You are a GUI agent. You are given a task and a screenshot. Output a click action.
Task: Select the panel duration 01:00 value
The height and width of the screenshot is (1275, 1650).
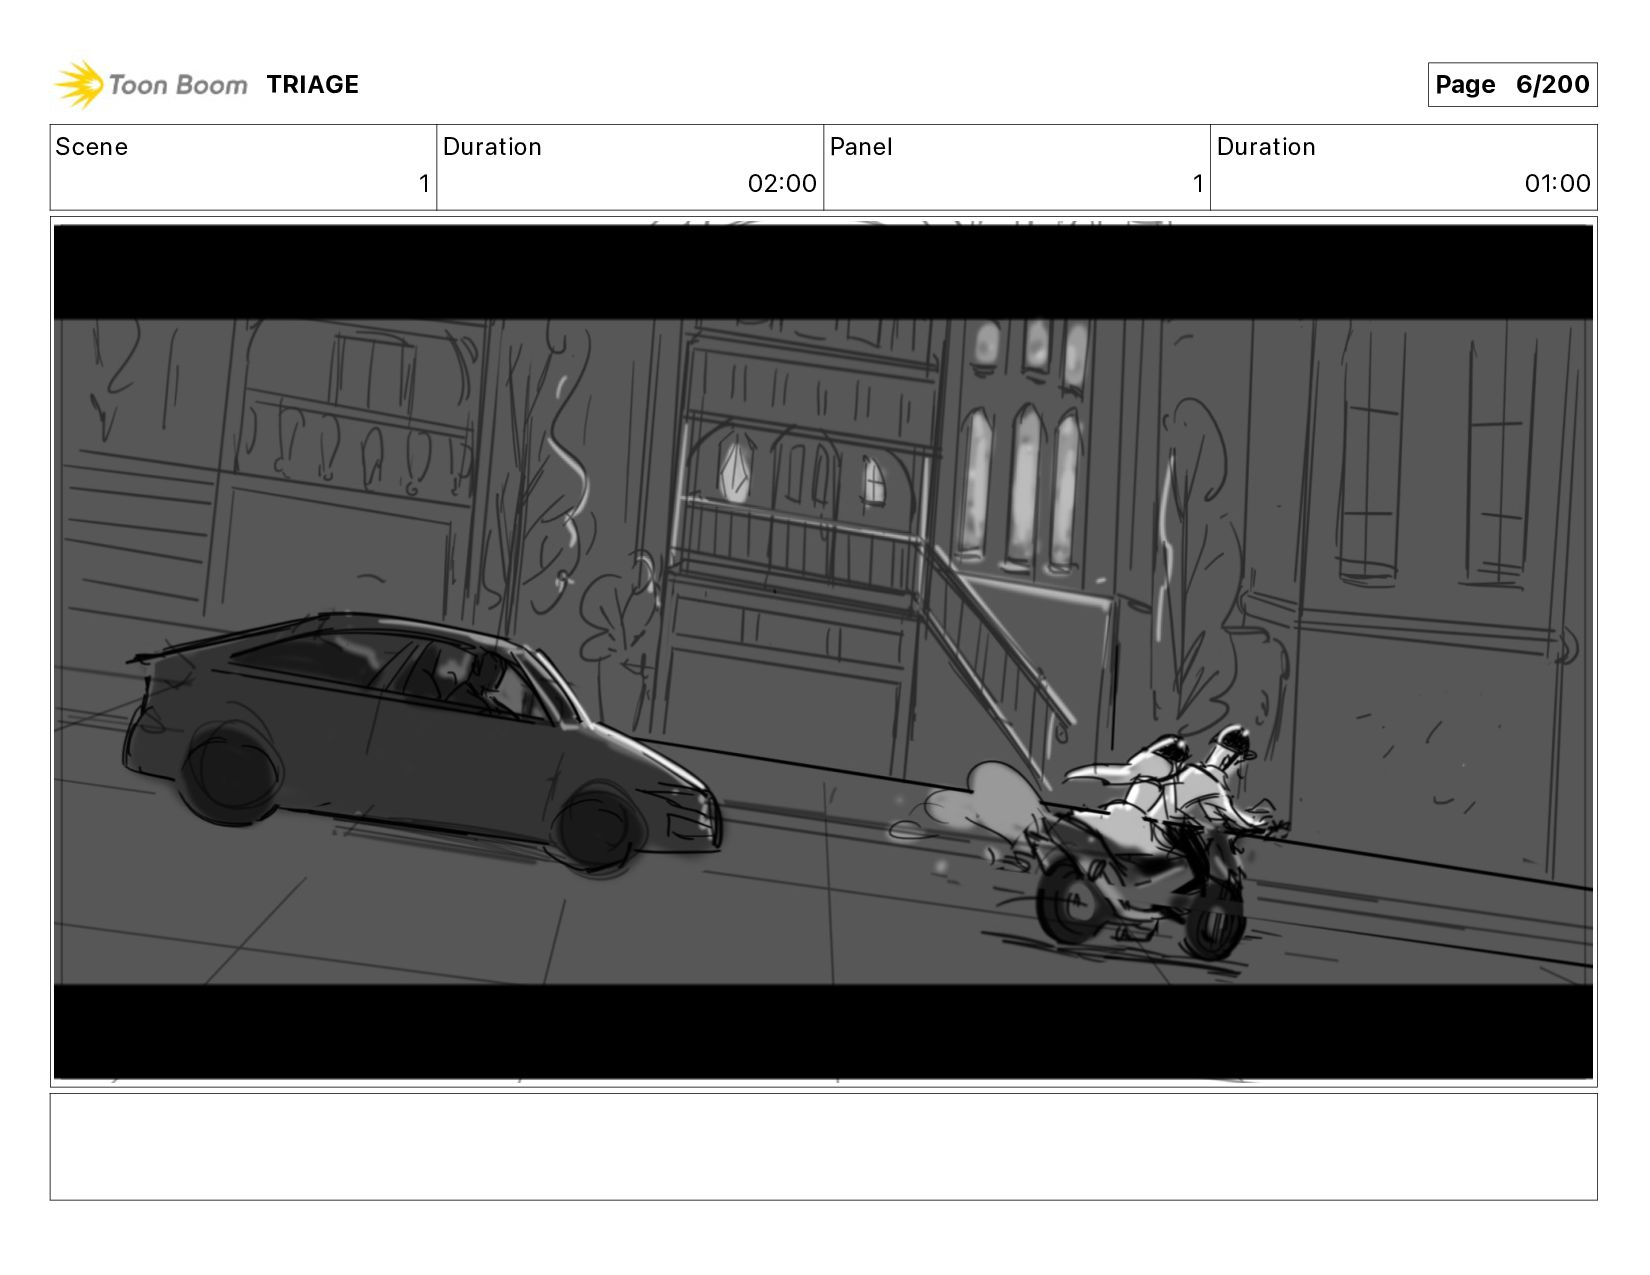[x=1557, y=184]
